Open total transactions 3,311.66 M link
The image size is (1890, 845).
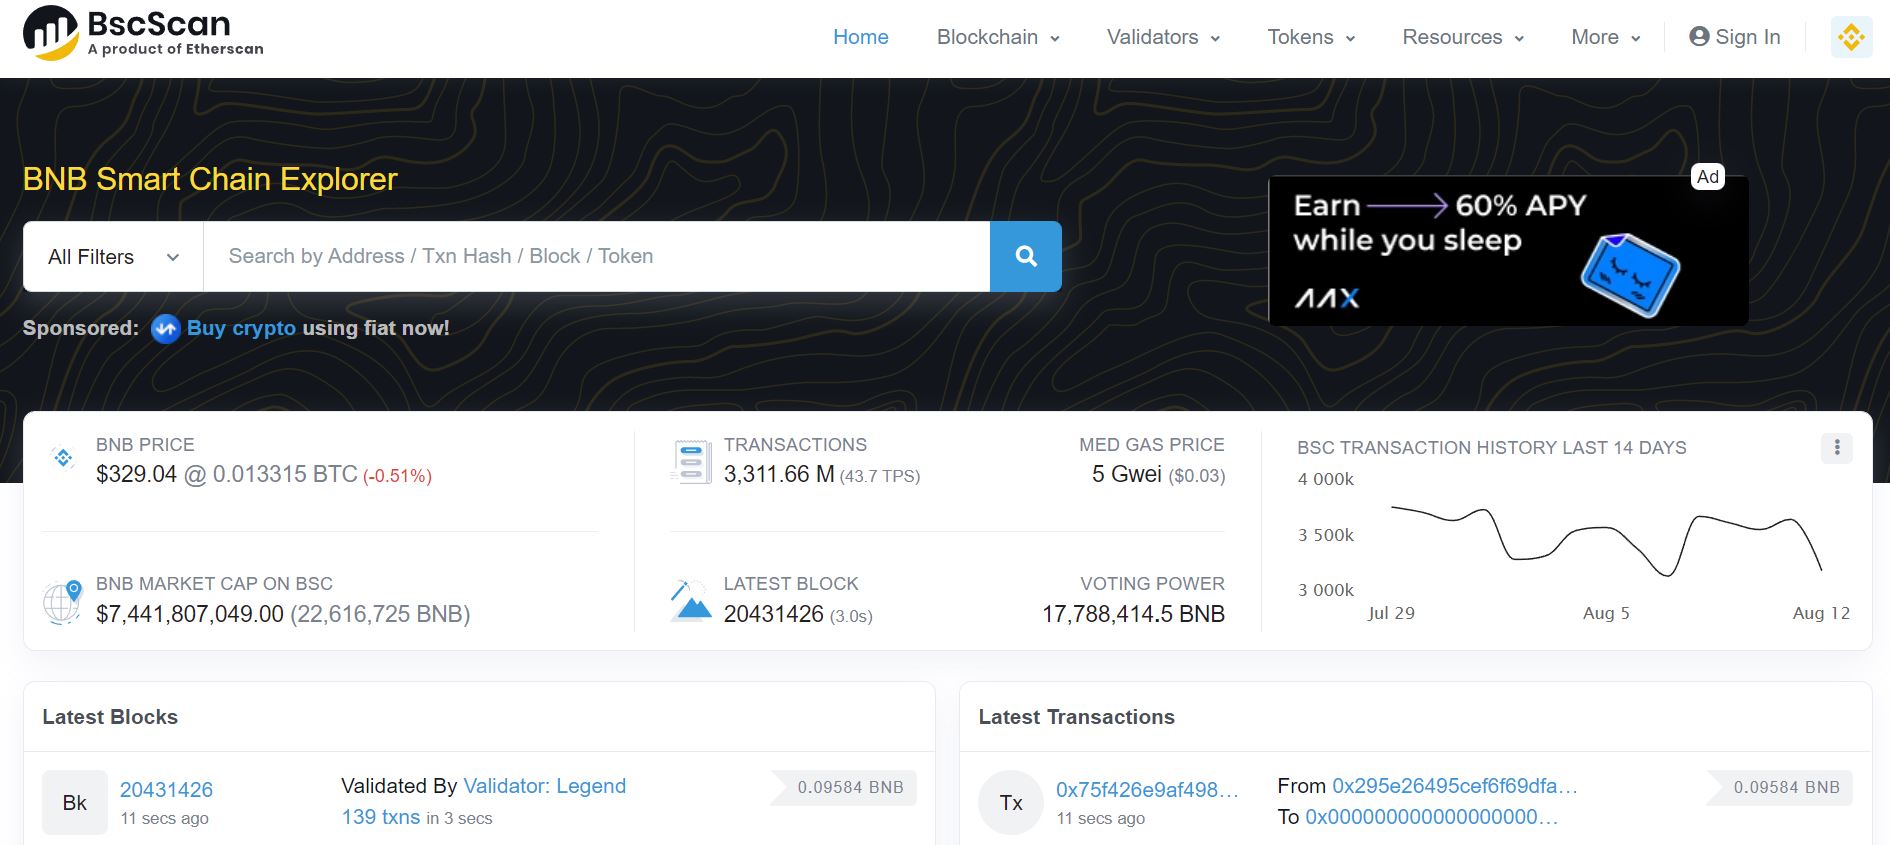(779, 474)
